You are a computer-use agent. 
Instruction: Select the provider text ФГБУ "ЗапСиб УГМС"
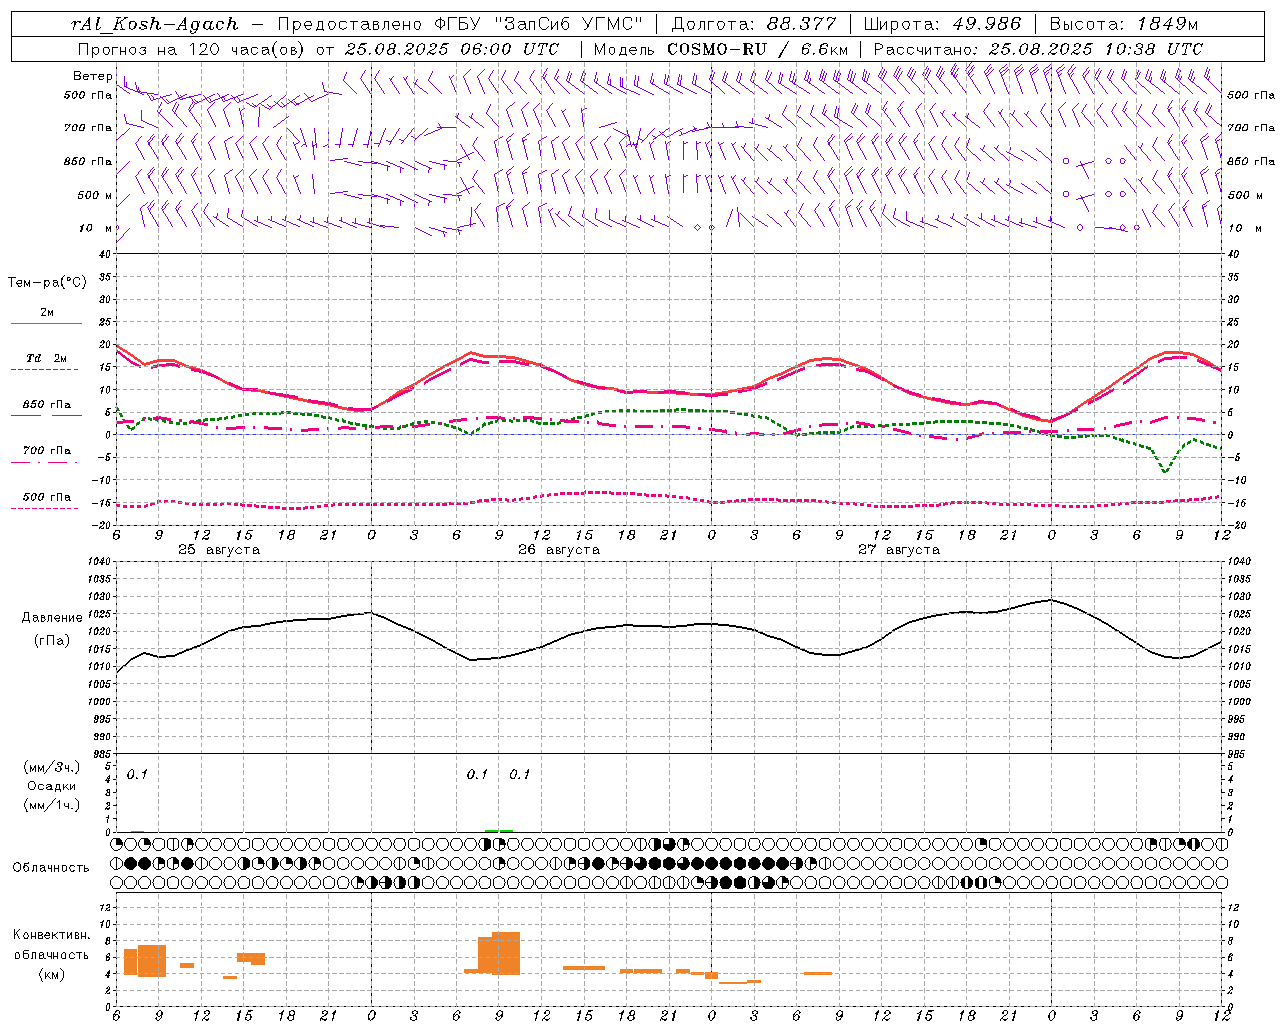click(540, 24)
